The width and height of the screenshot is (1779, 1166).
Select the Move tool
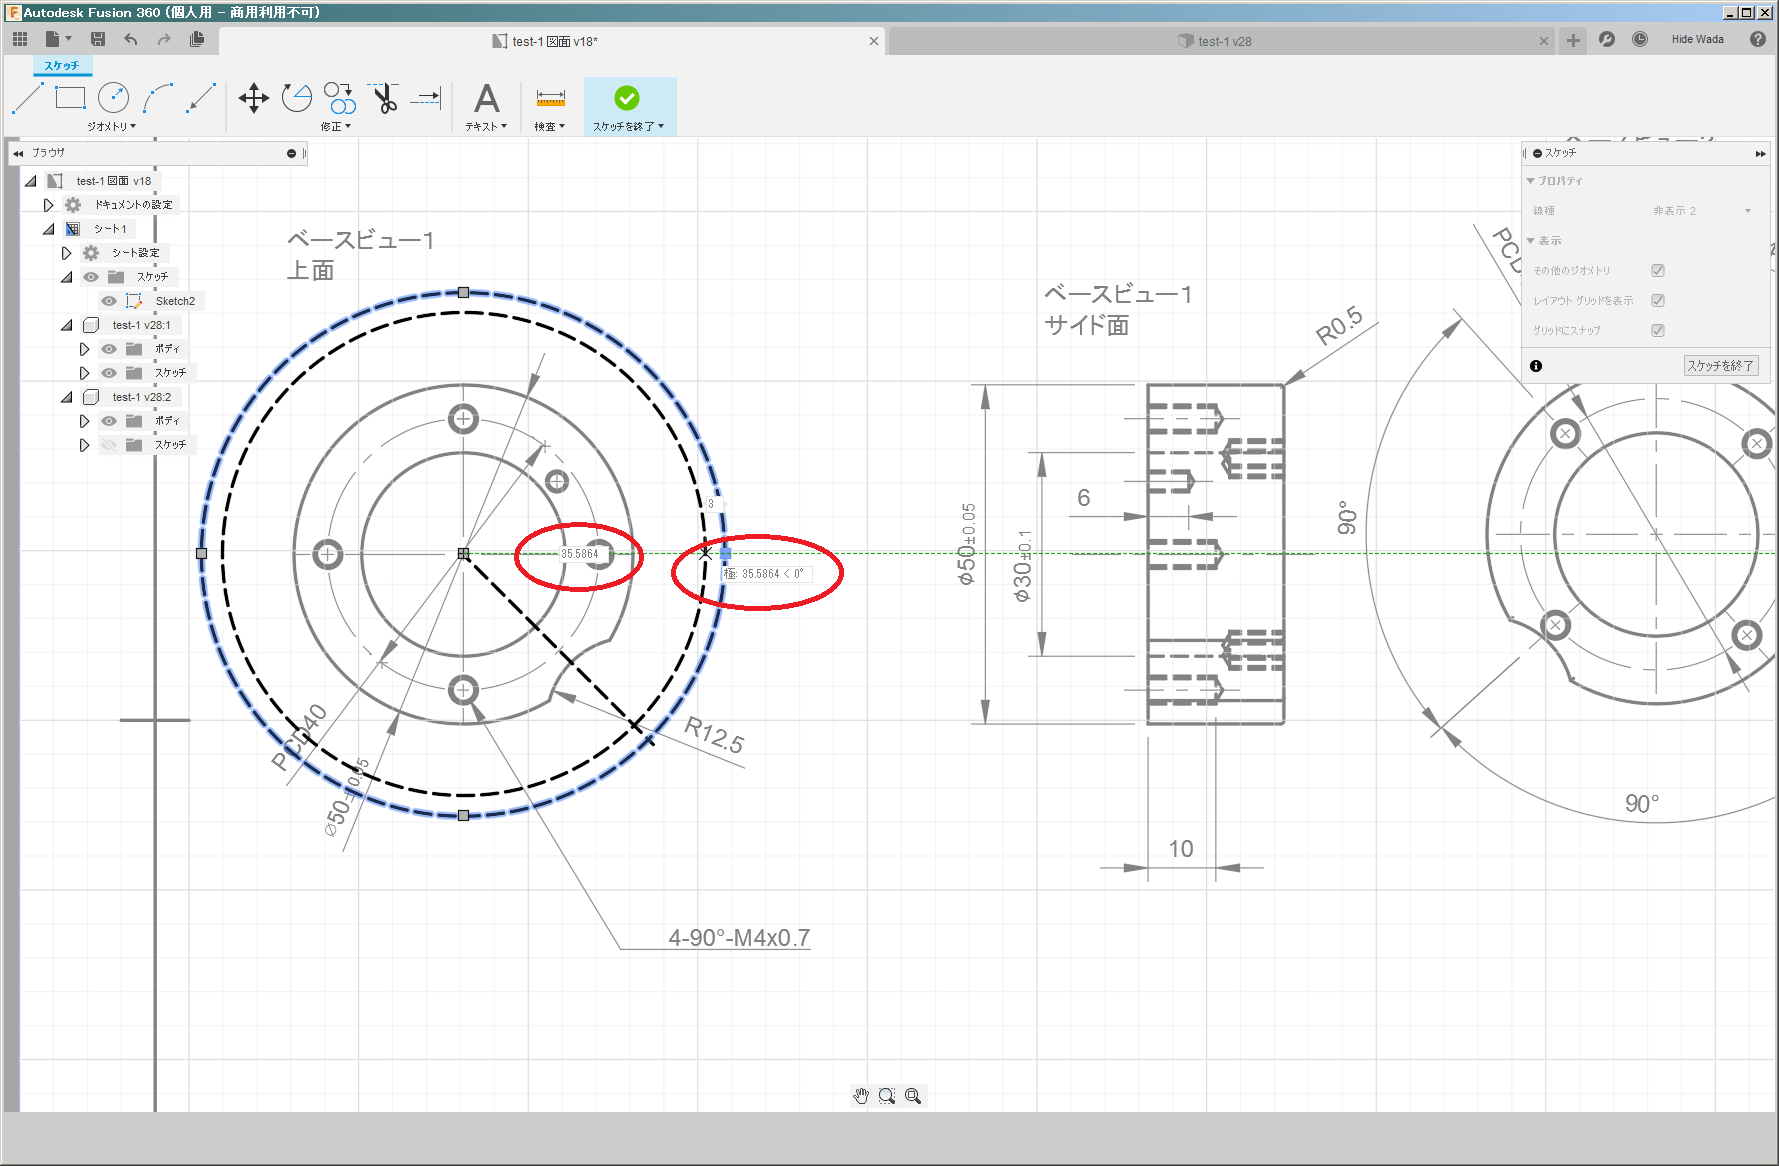(x=254, y=98)
